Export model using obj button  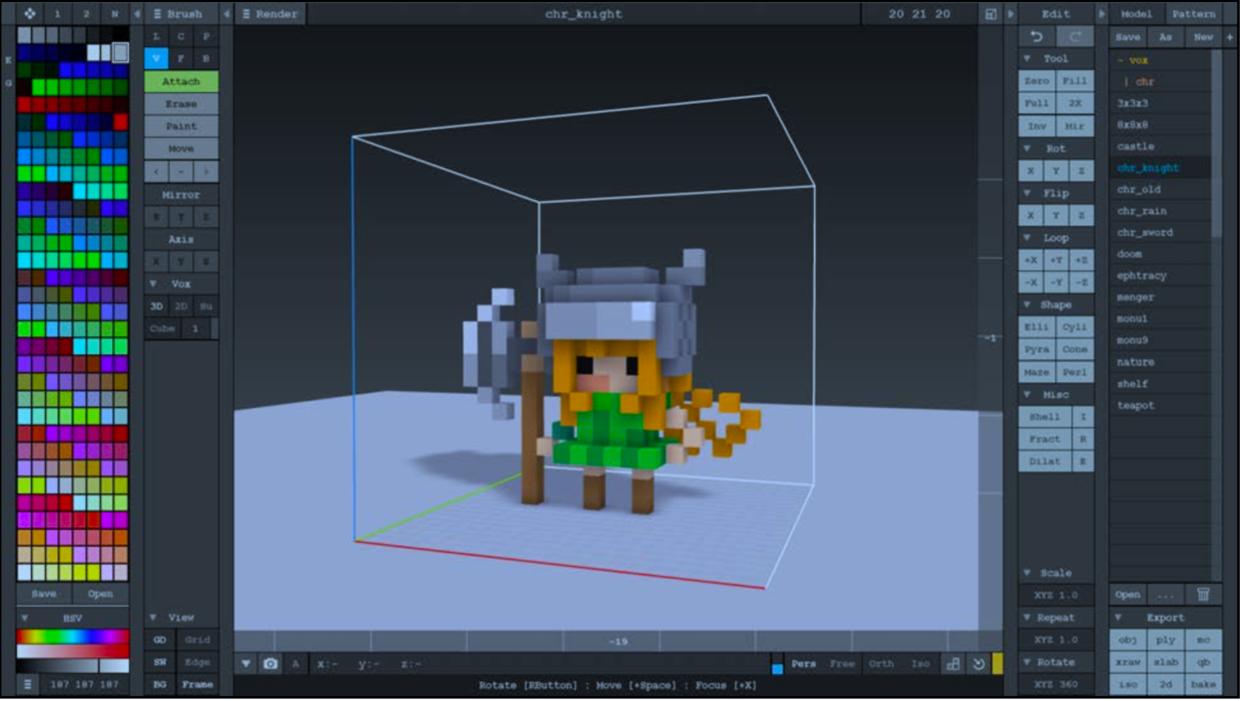[x=1128, y=640]
